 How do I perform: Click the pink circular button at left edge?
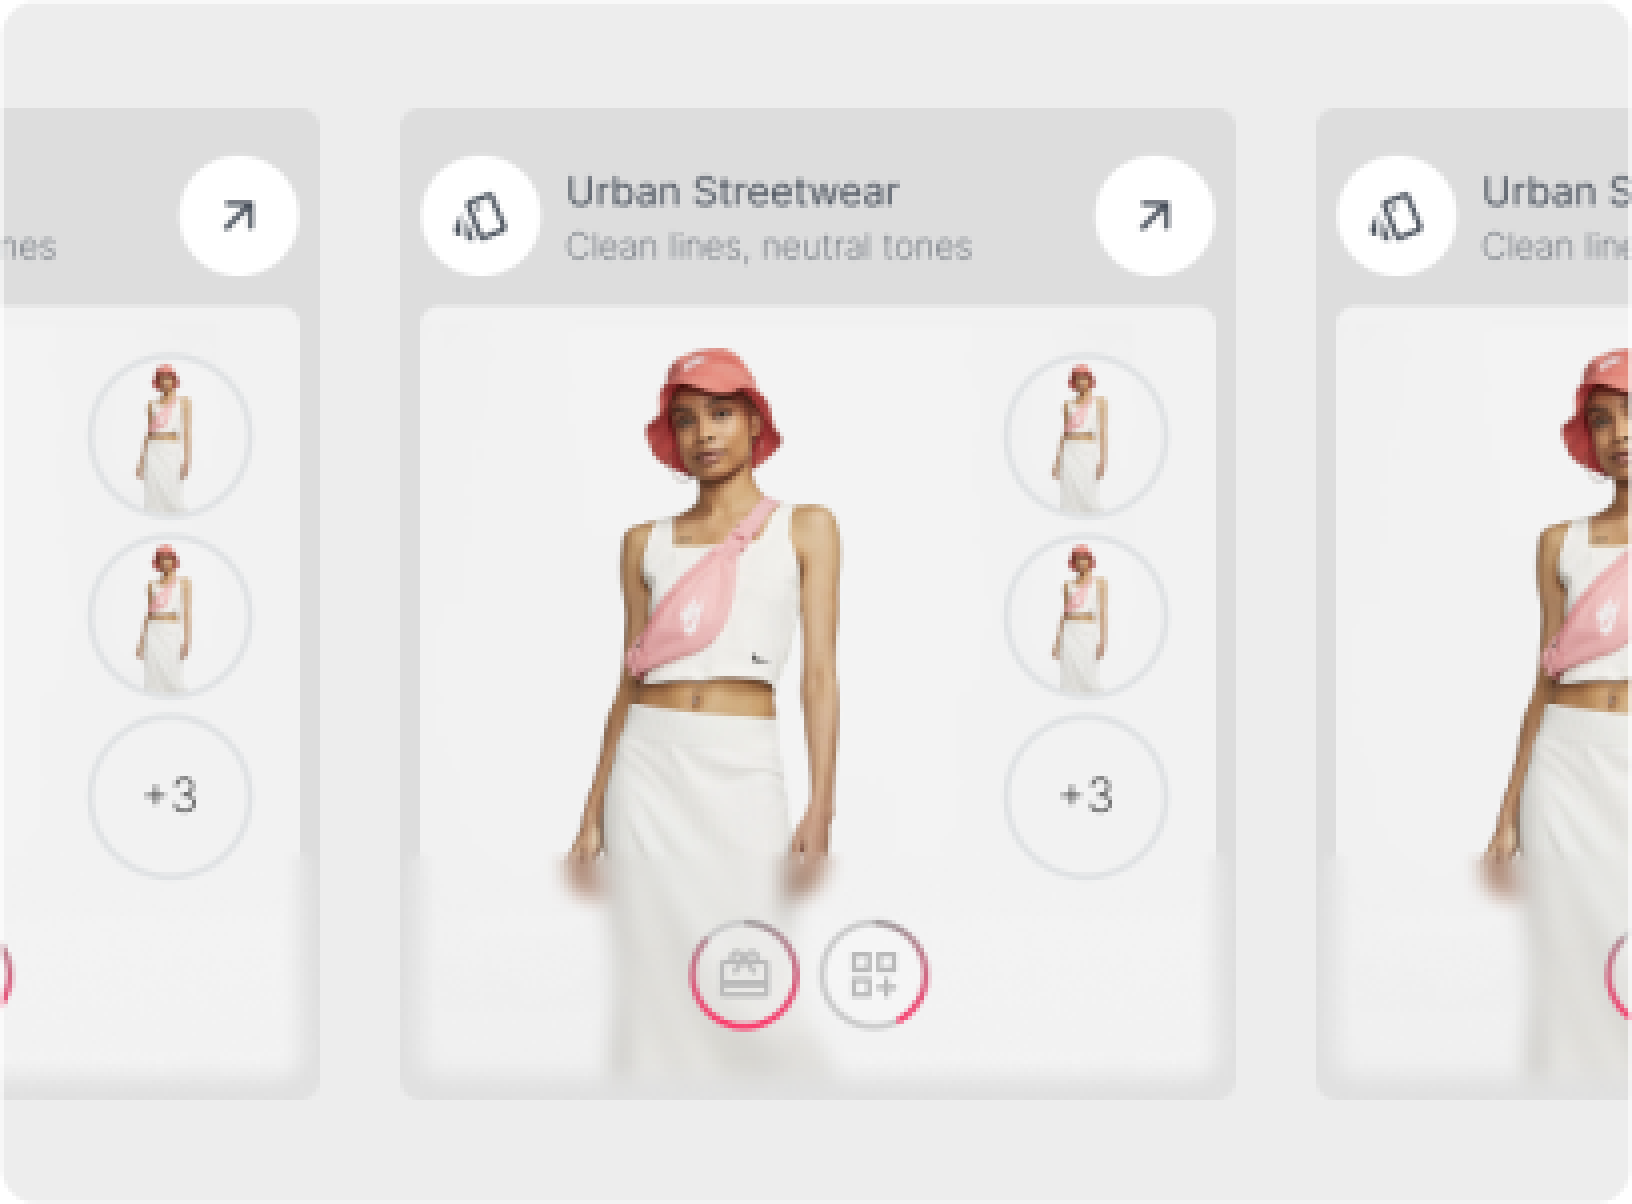(6, 974)
